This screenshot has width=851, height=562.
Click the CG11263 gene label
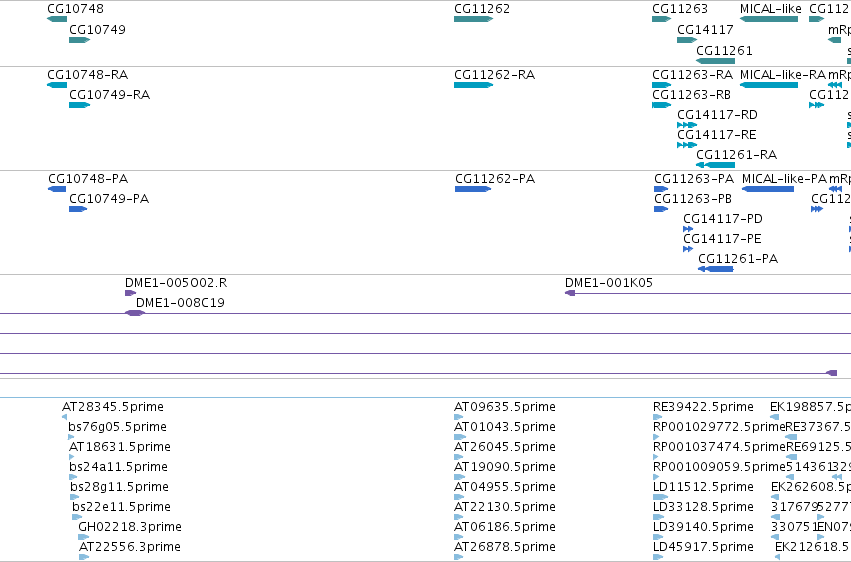[679, 9]
